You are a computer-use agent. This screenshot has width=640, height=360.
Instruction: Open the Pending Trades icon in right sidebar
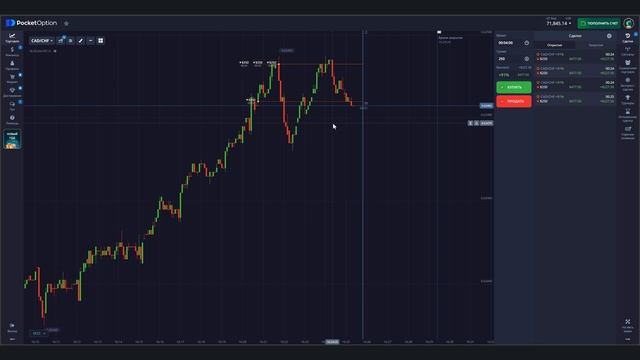pos(628,115)
